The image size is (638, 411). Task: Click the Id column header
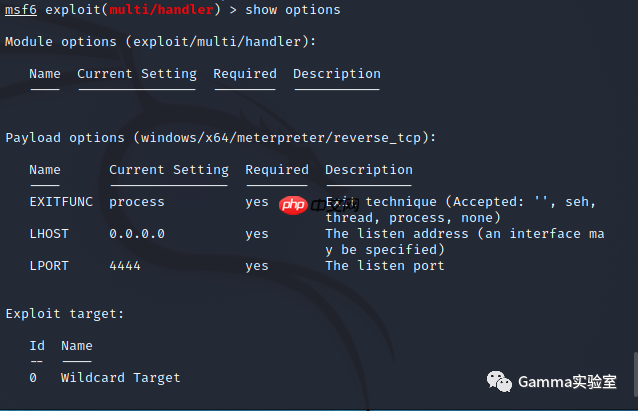tap(37, 346)
